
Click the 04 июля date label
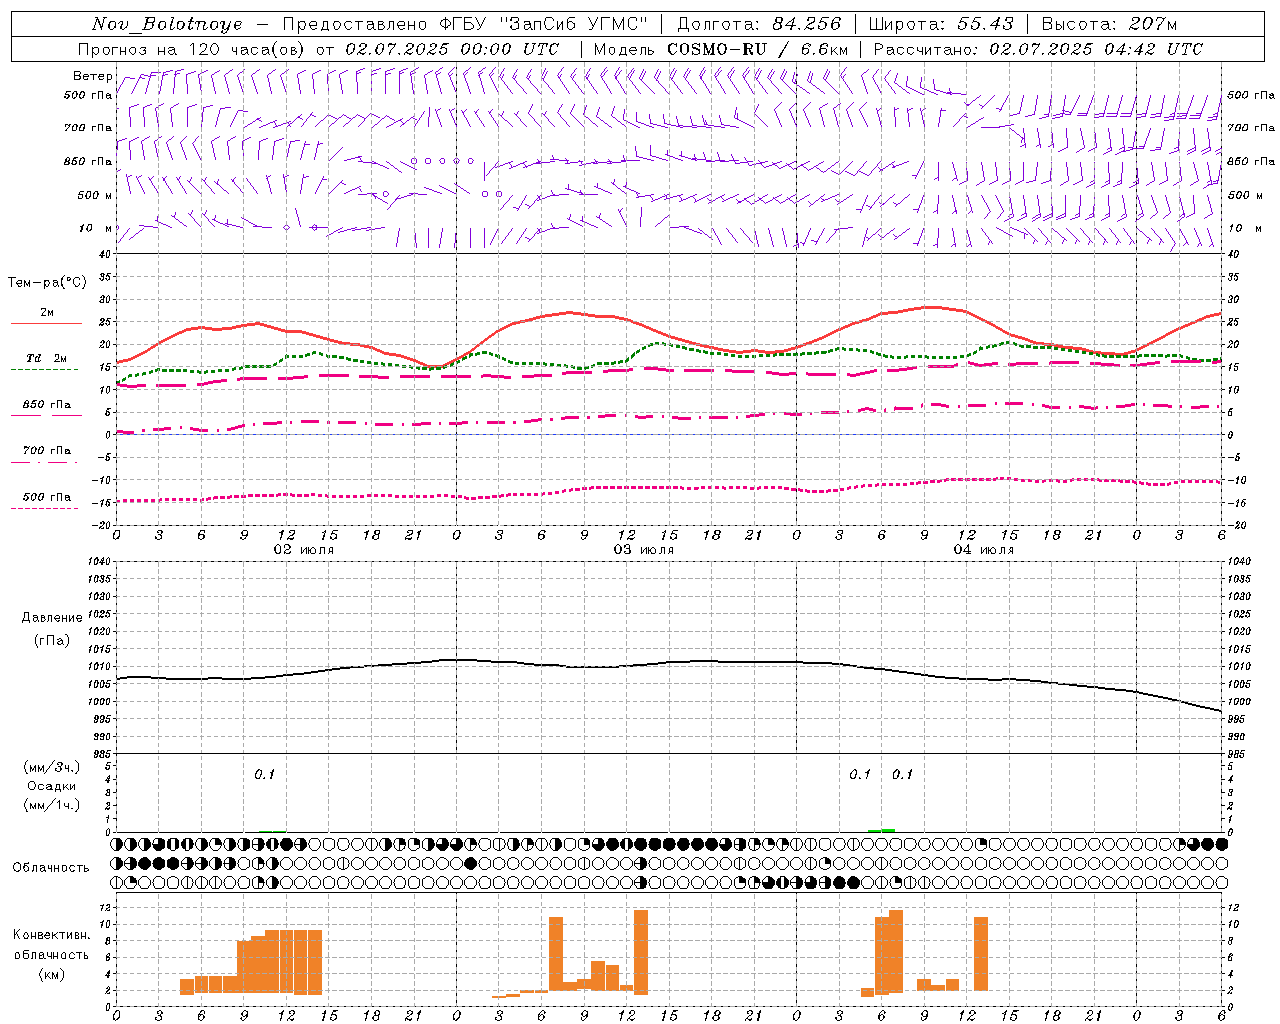(x=983, y=550)
